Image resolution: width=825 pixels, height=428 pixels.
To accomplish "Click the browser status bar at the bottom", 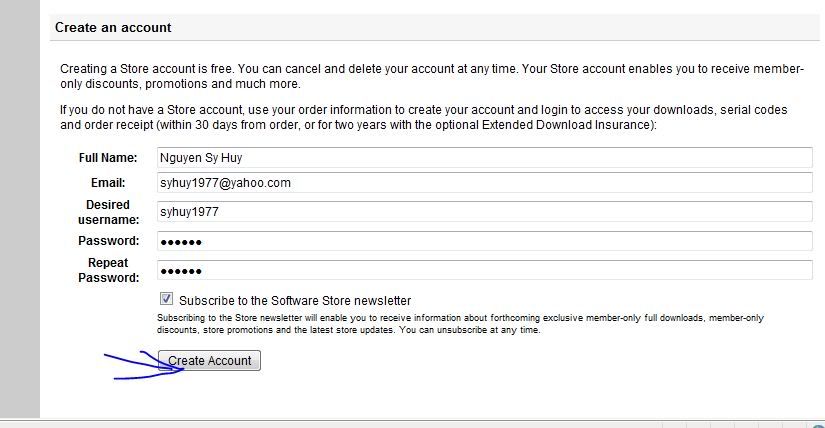I will (412, 424).
